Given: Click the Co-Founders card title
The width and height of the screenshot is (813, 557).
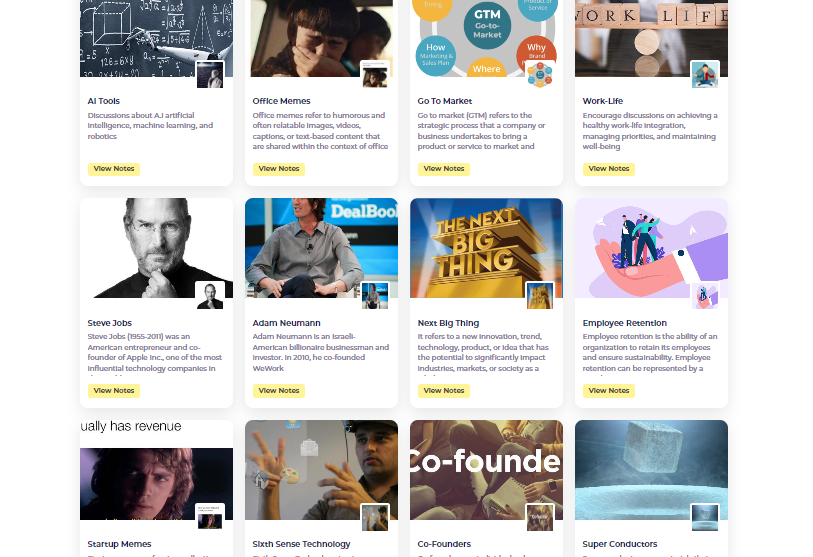Looking at the screenshot, I should [444, 544].
